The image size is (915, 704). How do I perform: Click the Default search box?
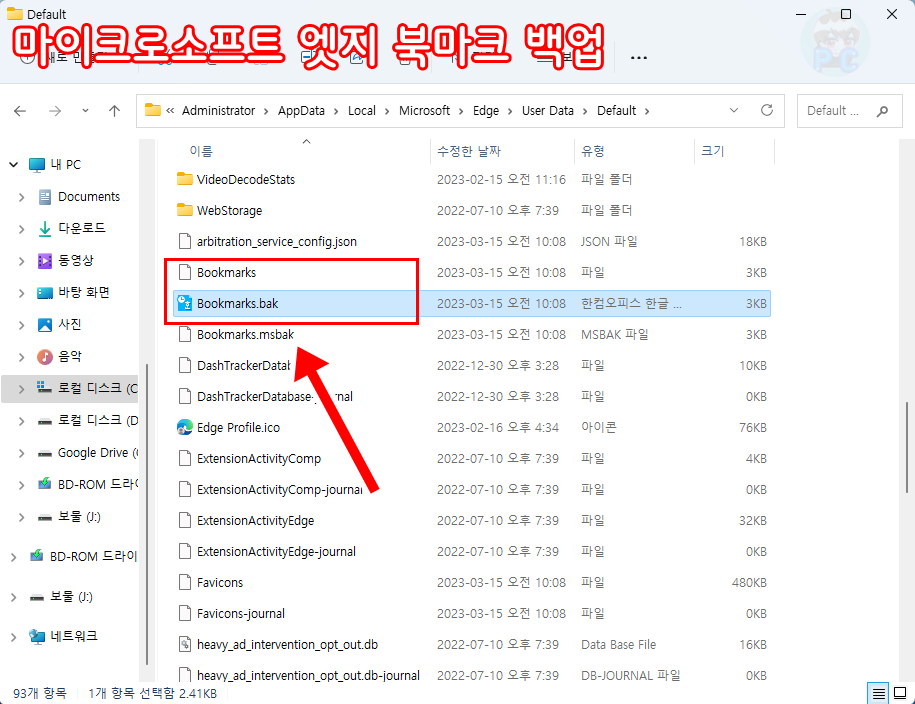pos(849,111)
